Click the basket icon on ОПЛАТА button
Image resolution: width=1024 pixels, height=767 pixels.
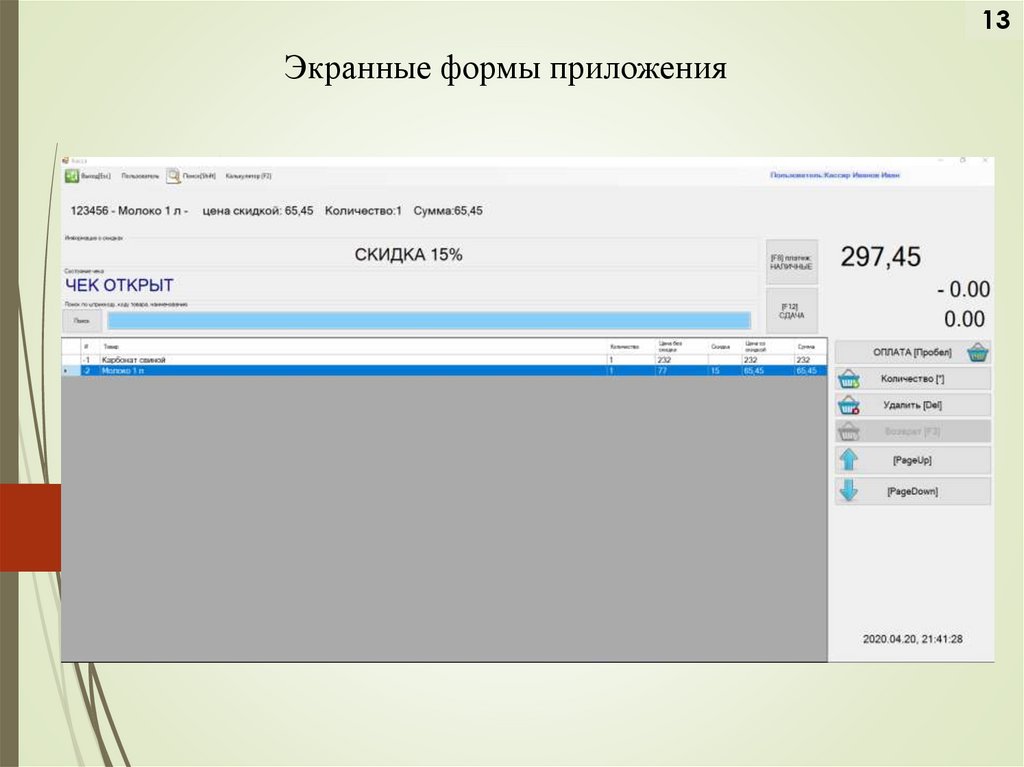point(978,353)
